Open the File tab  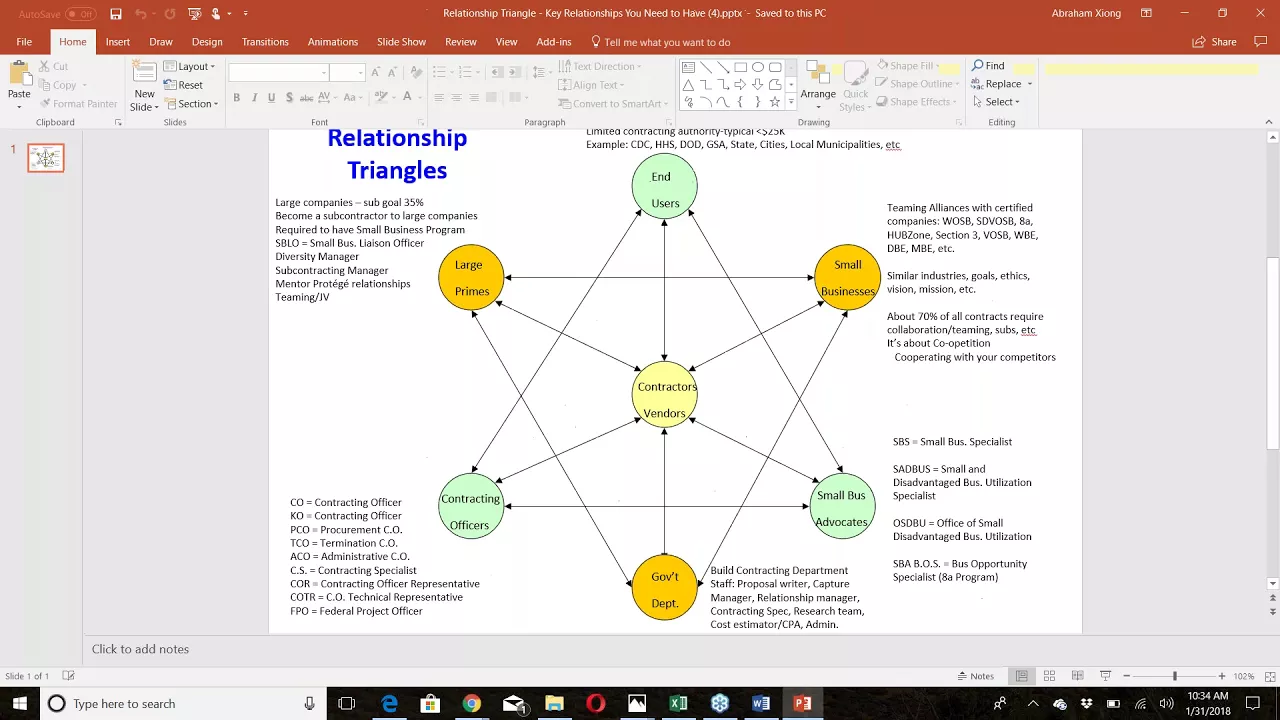pos(24,42)
